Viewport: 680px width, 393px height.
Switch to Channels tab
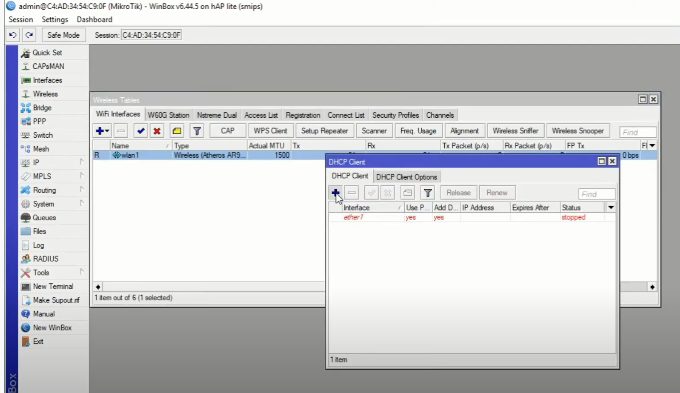tap(440, 115)
